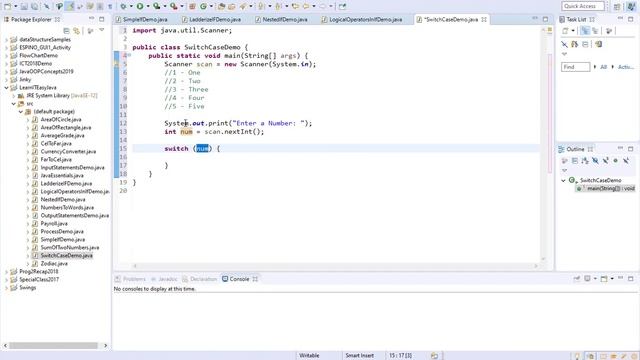
Task: Toggle Sort alphabetically in Outline toolbar
Action: point(585,161)
